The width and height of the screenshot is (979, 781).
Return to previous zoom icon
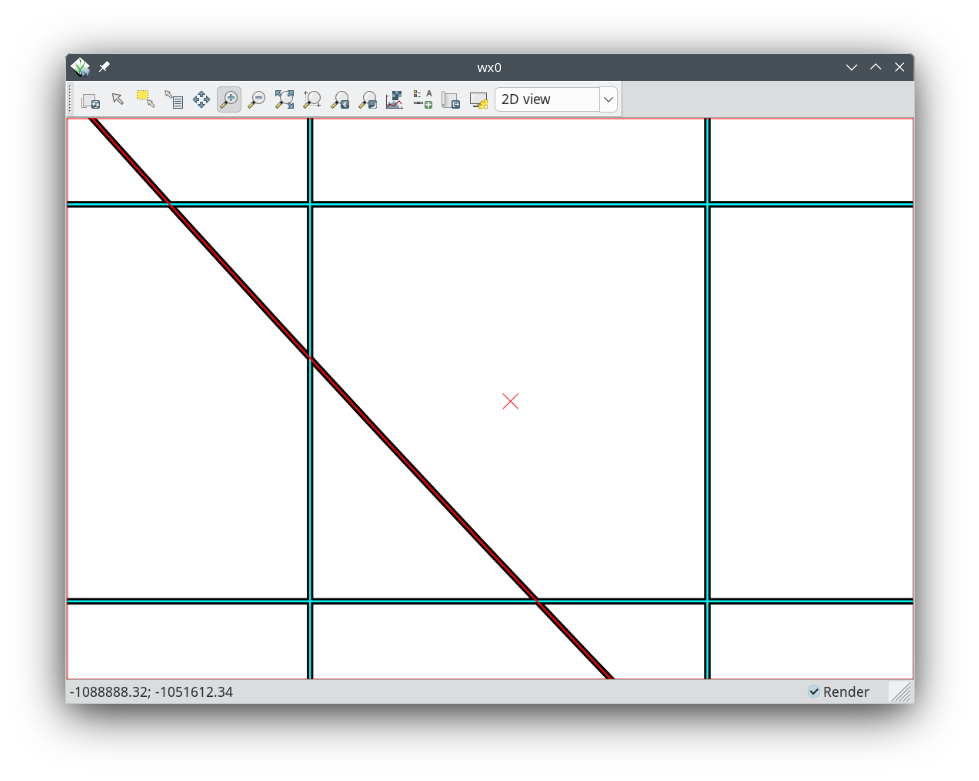(340, 100)
